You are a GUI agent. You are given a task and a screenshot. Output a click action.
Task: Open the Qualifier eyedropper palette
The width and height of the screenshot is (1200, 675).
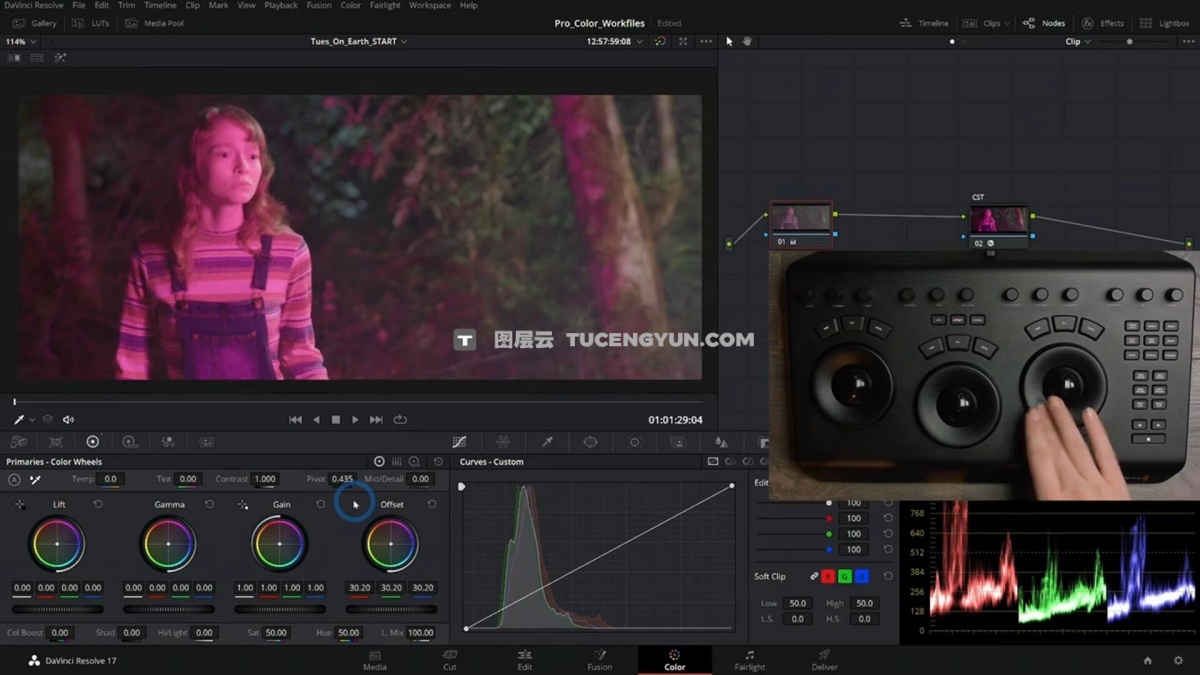coord(547,442)
